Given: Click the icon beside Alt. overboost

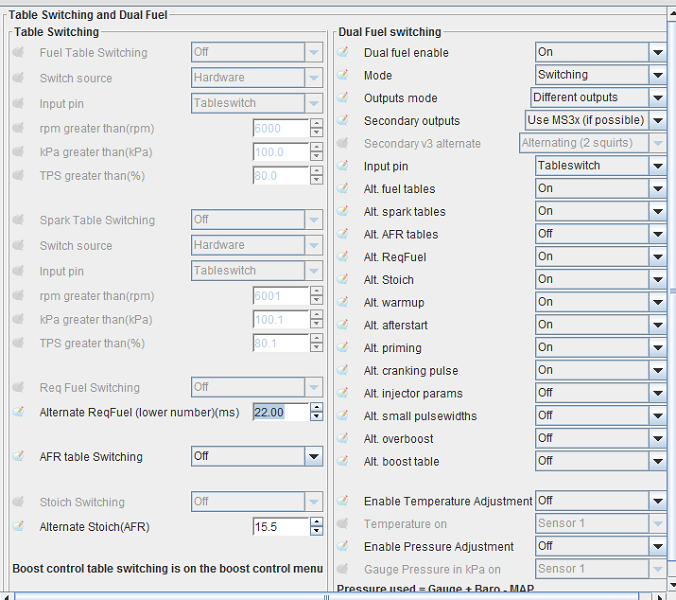Looking at the screenshot, I should tap(343, 439).
